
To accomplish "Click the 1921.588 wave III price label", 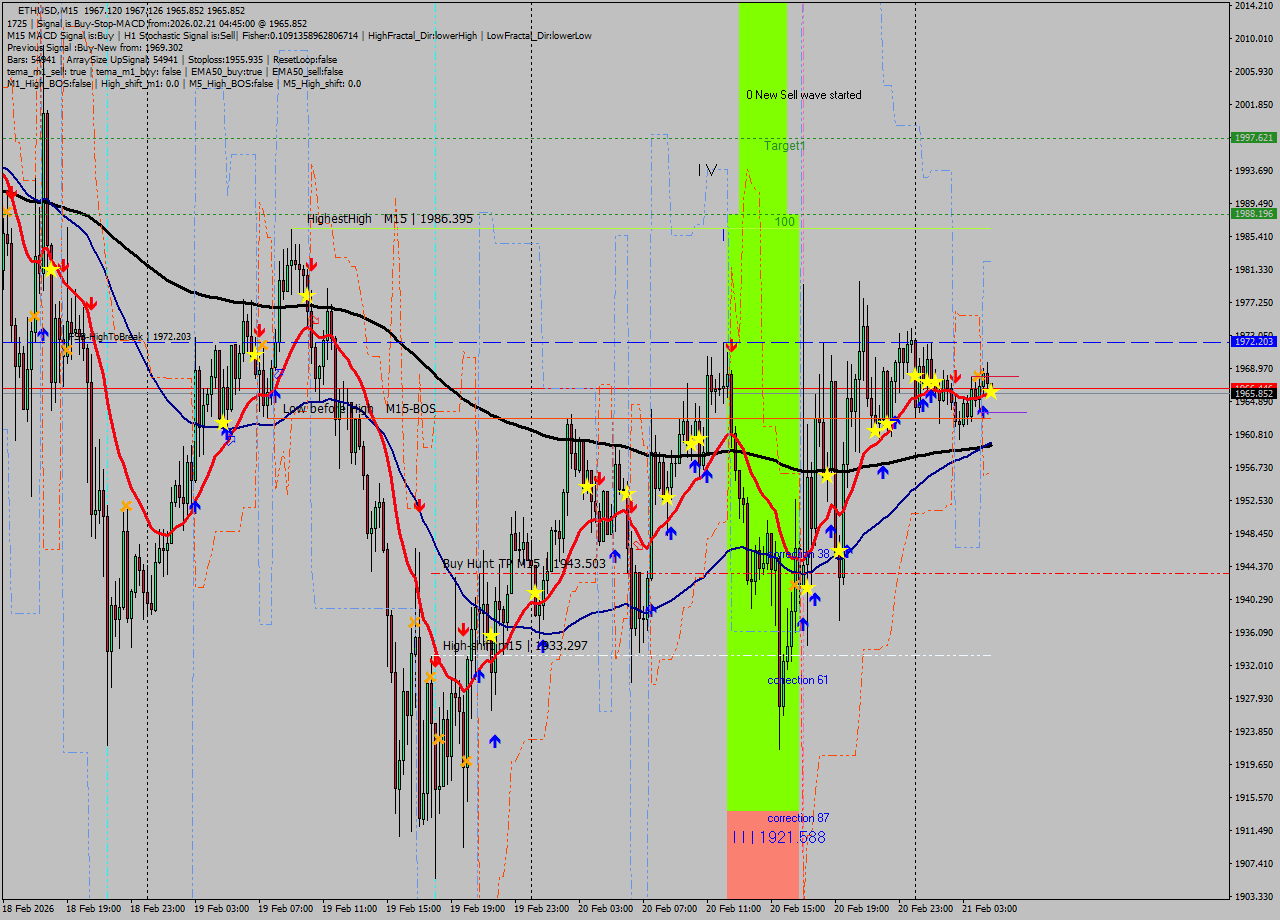I will pyautogui.click(x=791, y=837).
